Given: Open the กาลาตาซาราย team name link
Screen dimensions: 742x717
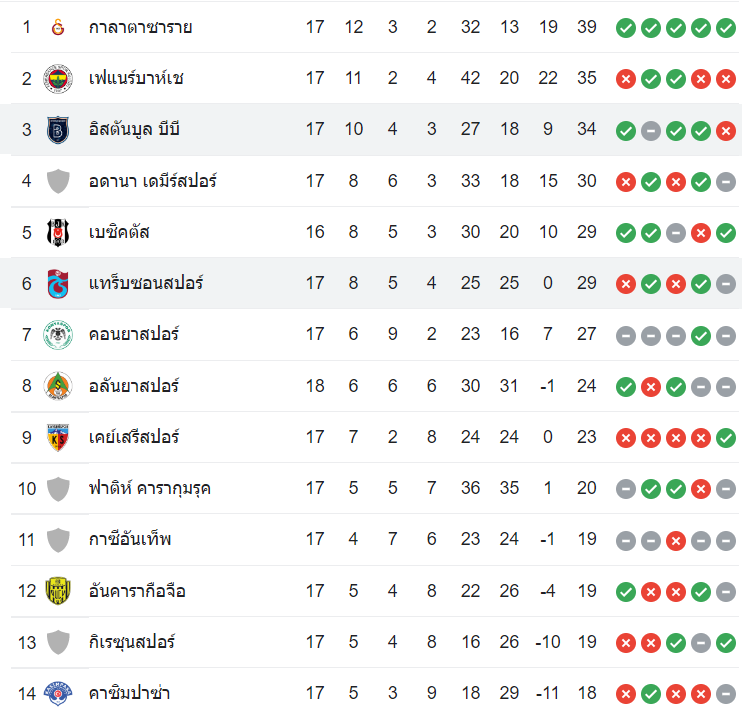Looking at the screenshot, I should click(140, 27).
